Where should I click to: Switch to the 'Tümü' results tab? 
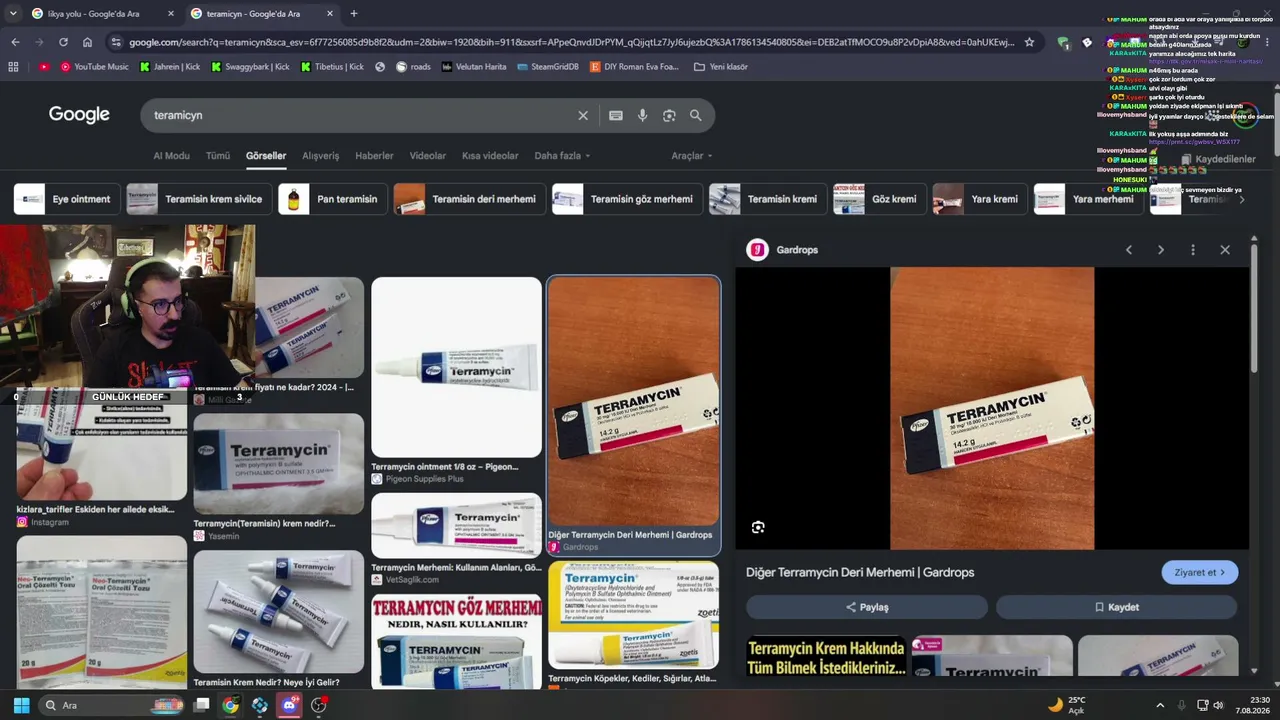point(218,156)
